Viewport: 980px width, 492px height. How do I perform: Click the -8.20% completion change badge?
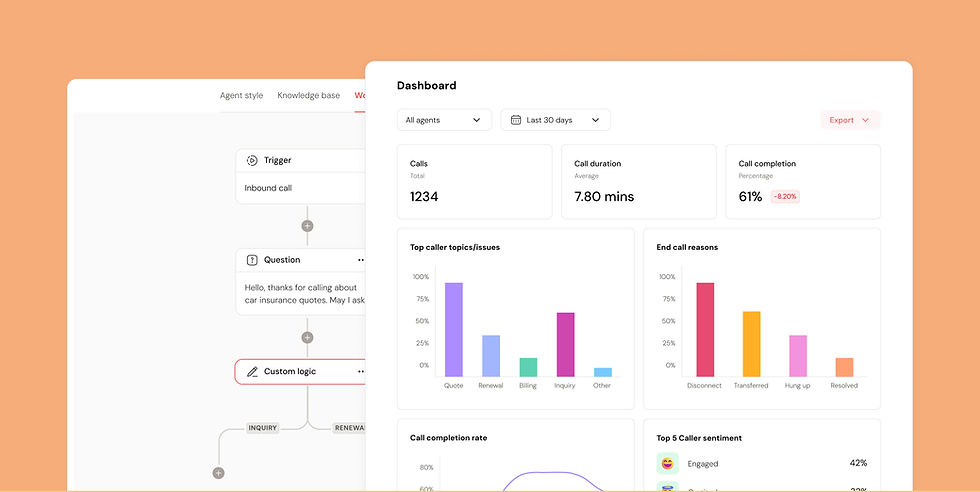(785, 196)
